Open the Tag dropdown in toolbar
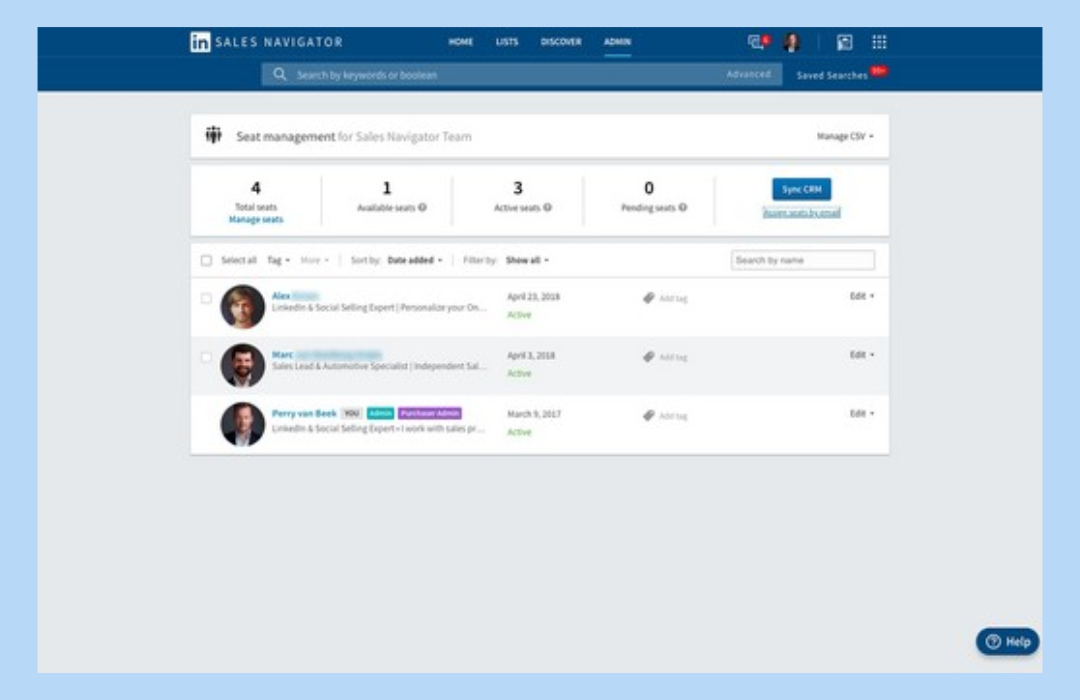Screen dimensions: 1080x700 pos(278,260)
